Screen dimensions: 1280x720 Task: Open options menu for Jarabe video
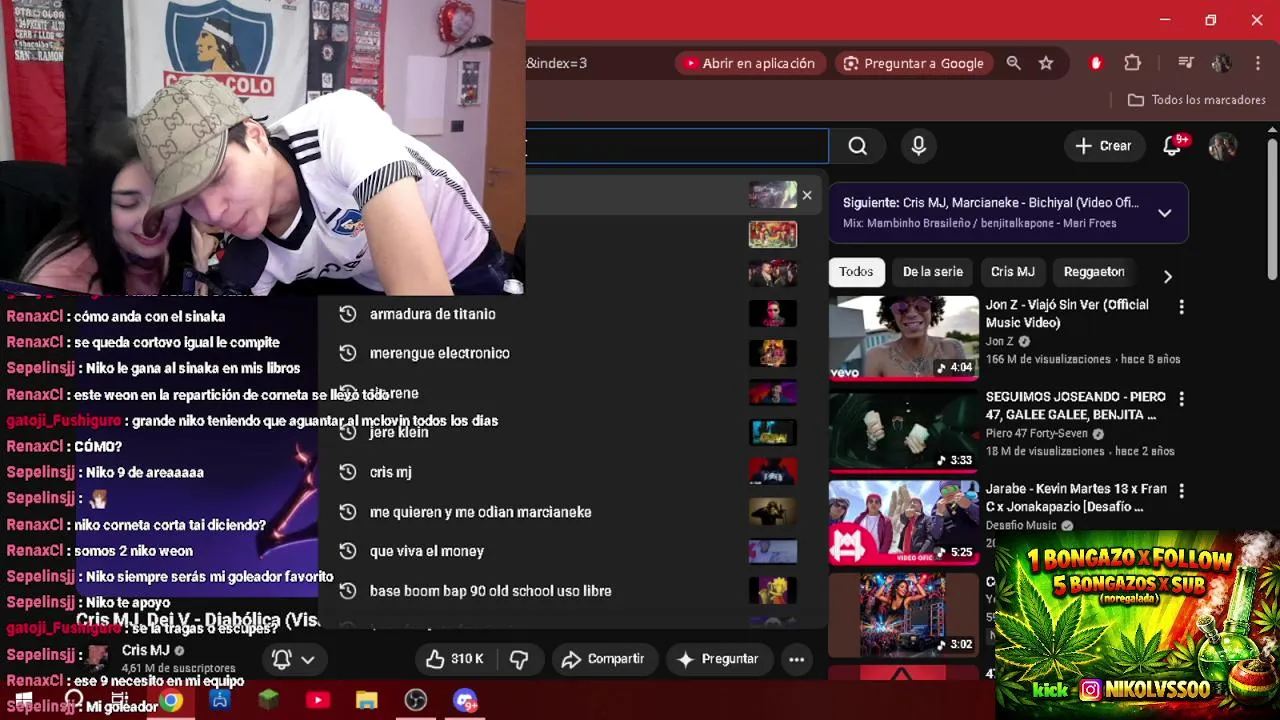click(1181, 491)
